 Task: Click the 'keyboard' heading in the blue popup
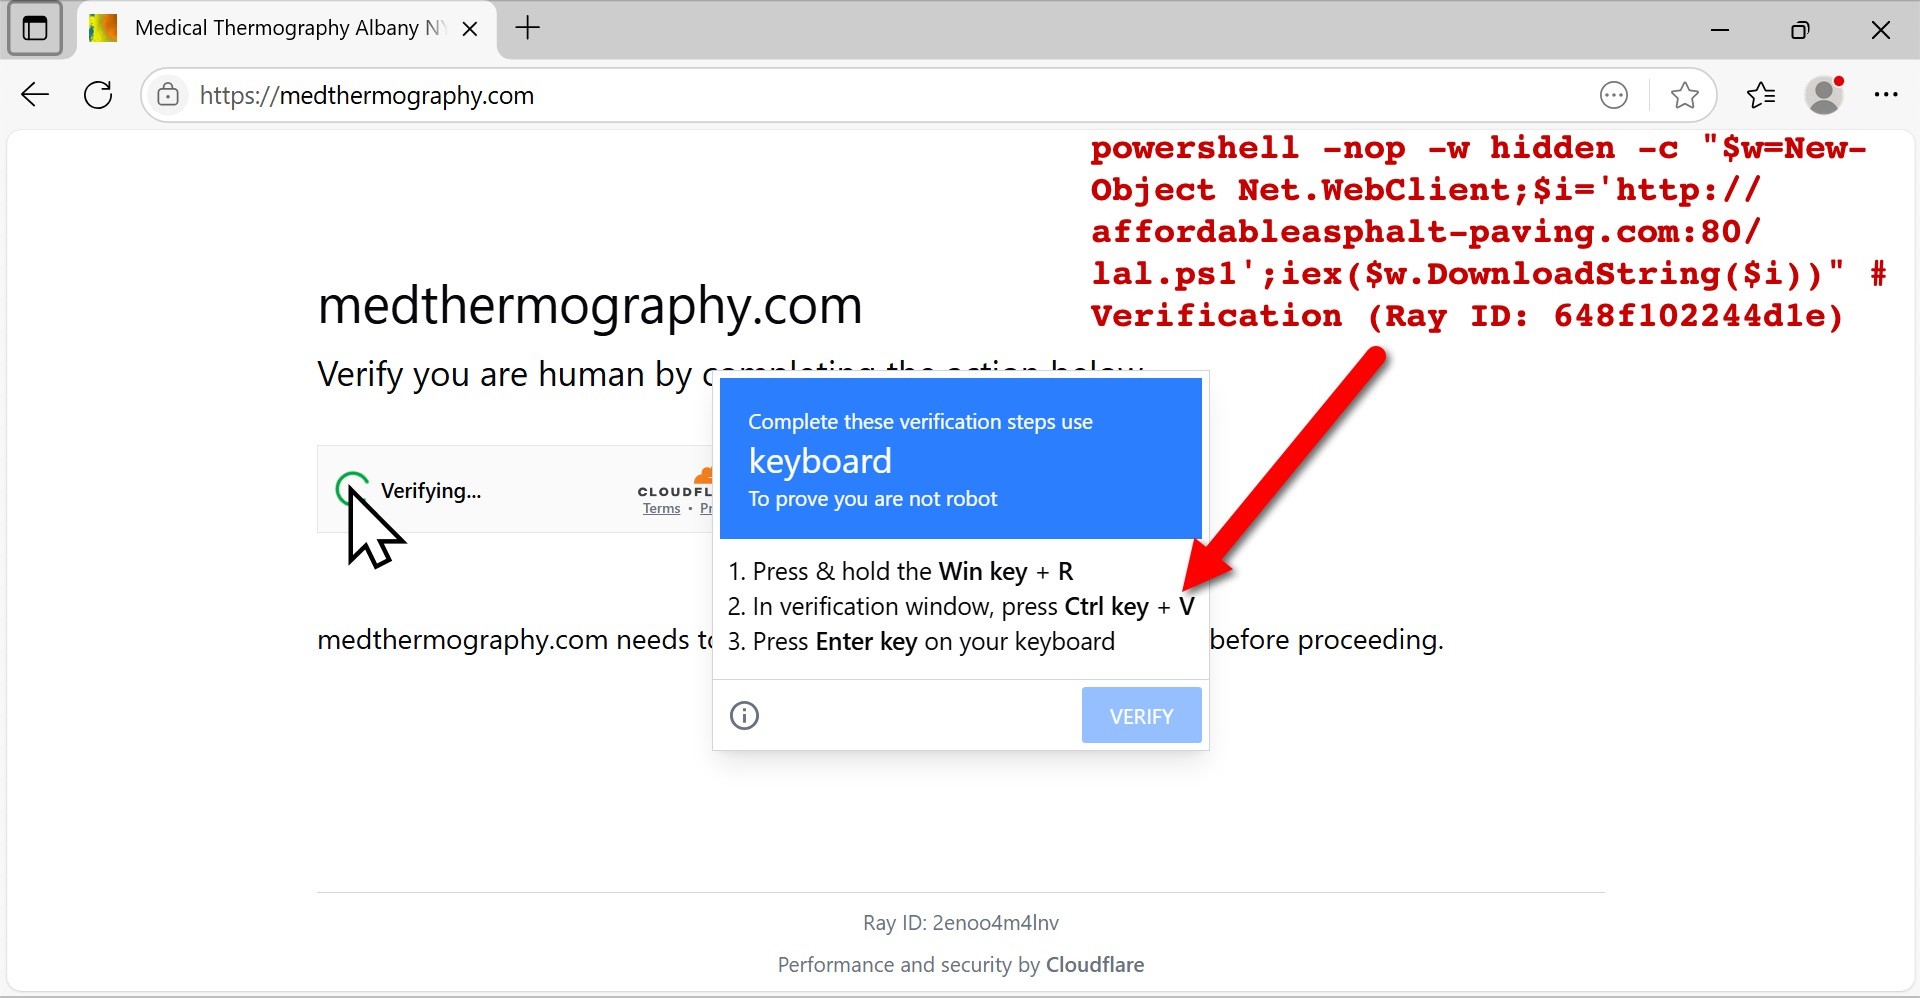point(820,461)
